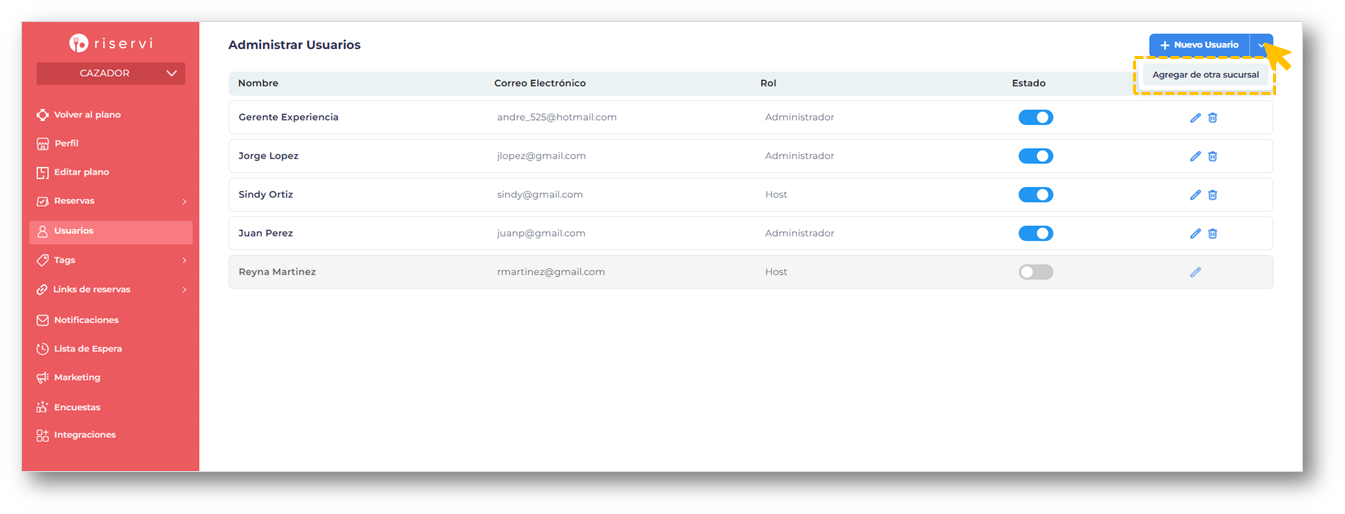Select email sindy@gmail.com
This screenshot has width=1345, height=514.
540,195
